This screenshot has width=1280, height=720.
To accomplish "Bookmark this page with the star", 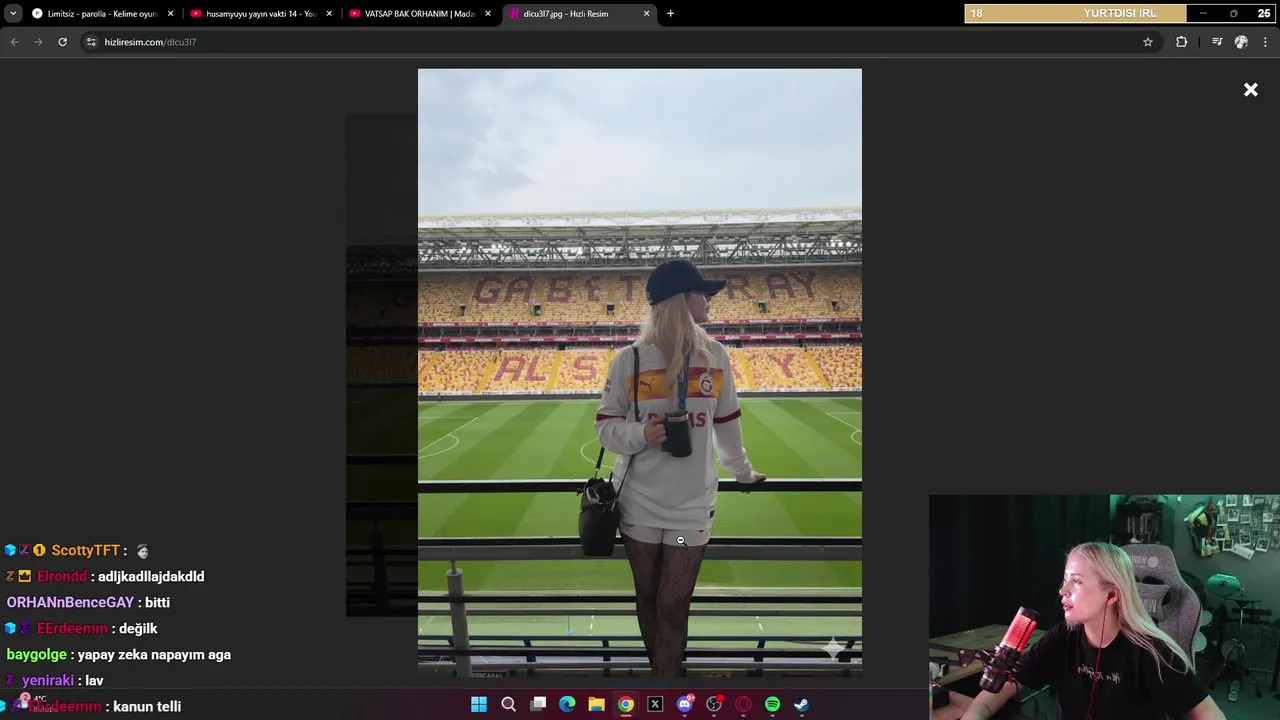I will click(x=1147, y=42).
